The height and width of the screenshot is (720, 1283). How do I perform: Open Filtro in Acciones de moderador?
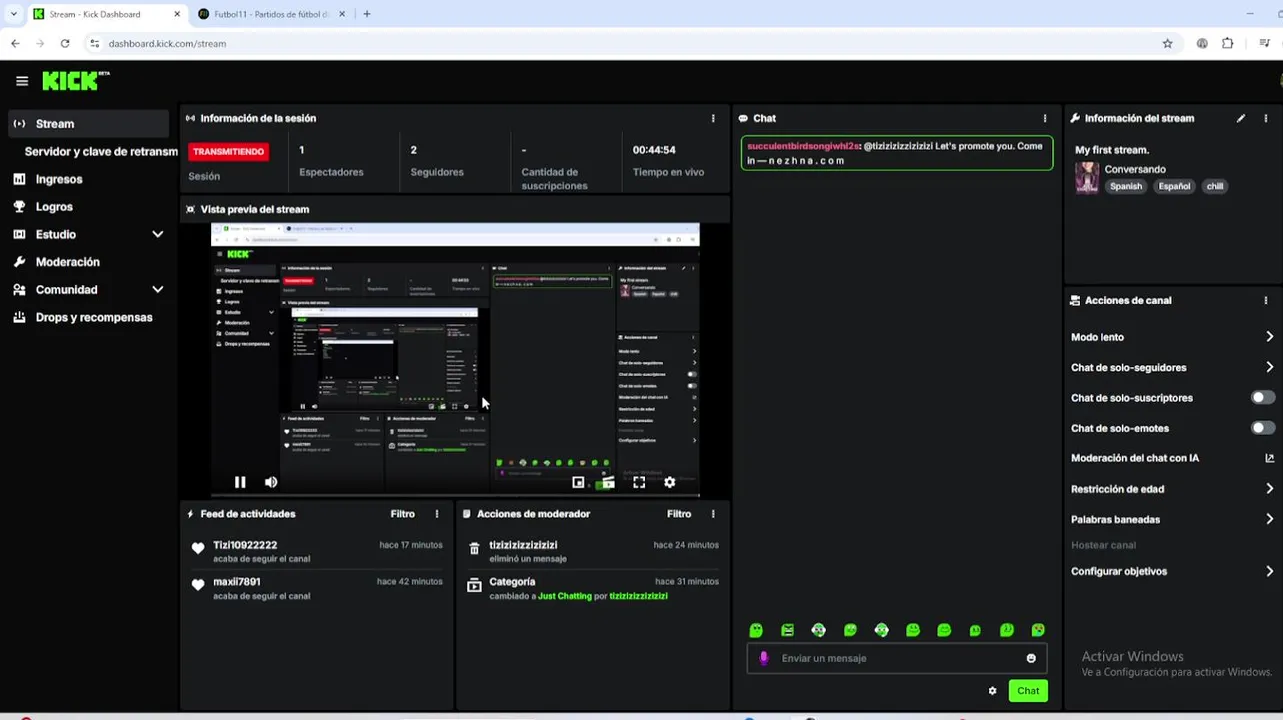click(x=679, y=514)
